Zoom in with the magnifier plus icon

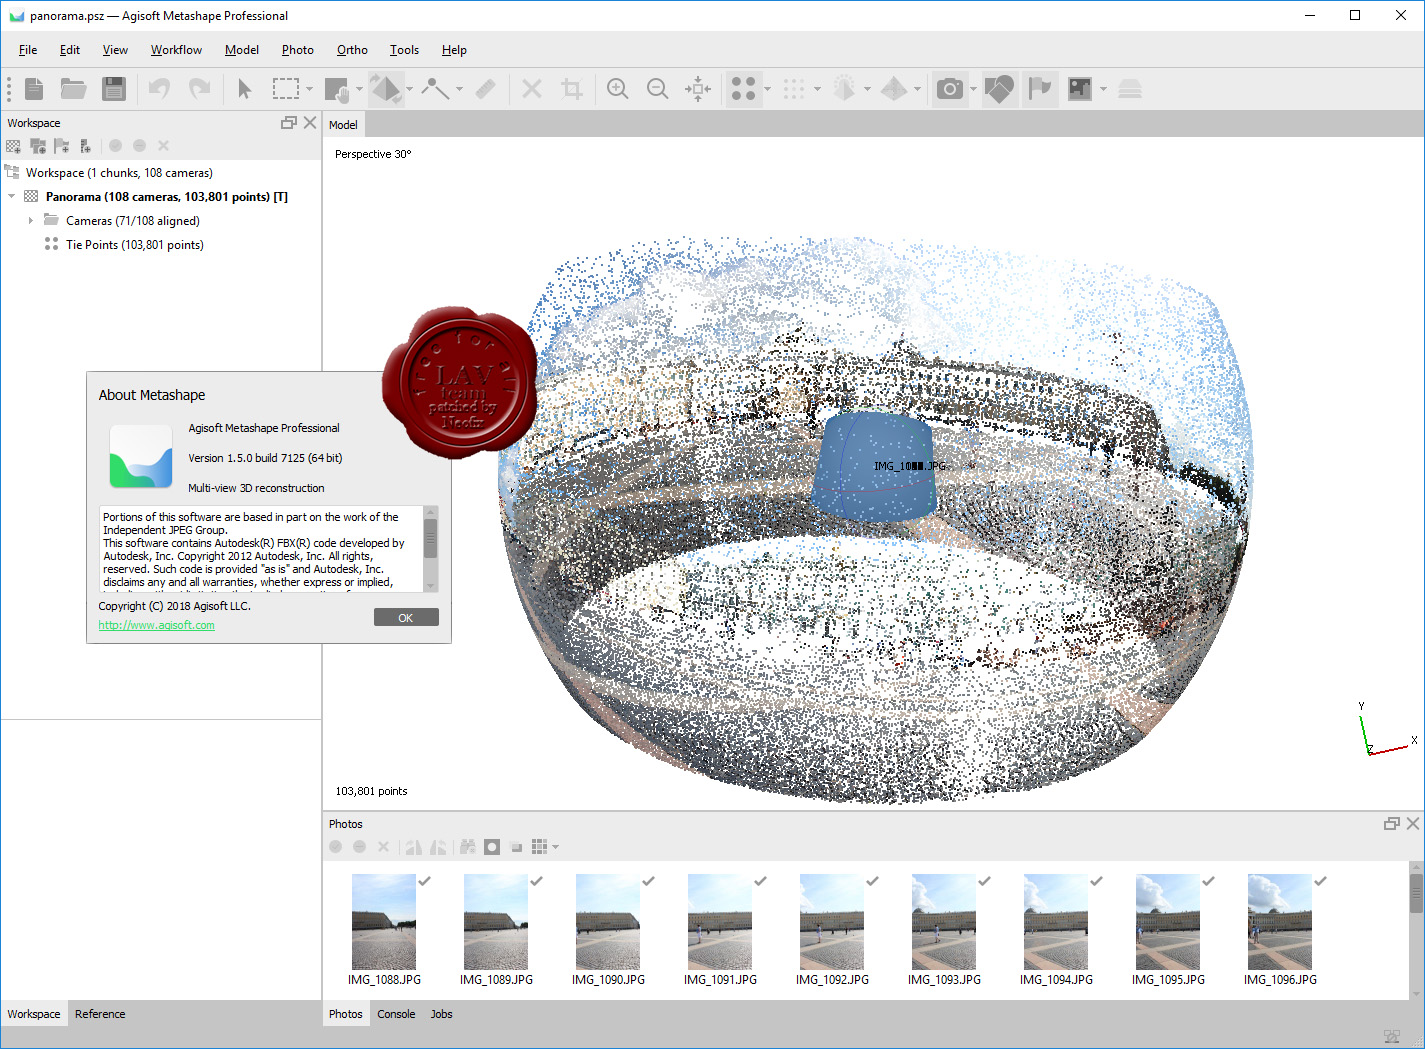[x=618, y=89]
